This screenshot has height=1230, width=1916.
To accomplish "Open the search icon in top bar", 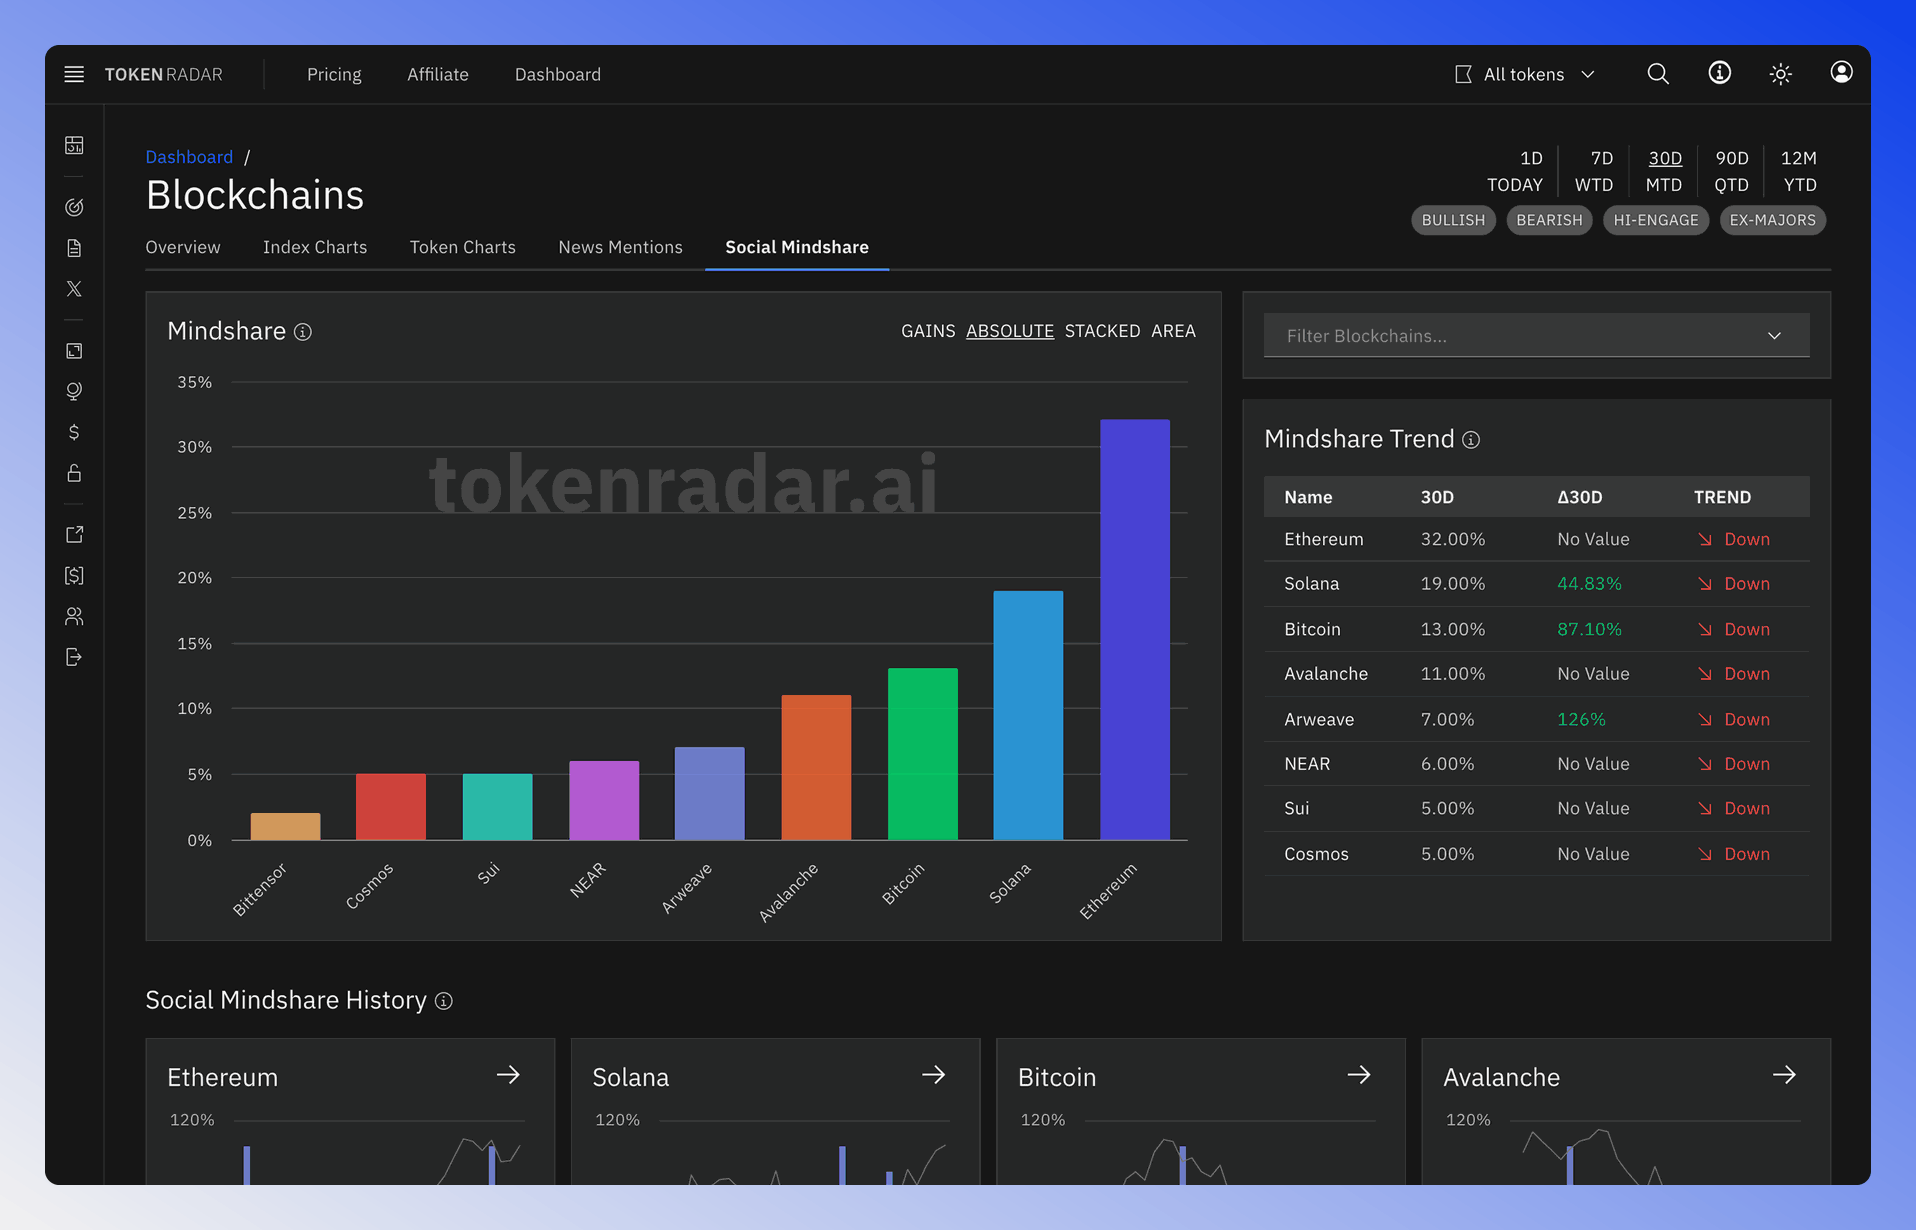I will click(1658, 74).
